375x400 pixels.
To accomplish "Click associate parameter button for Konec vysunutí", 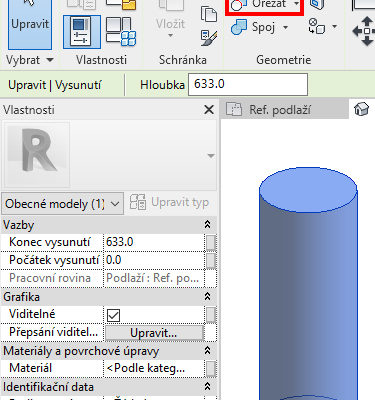I will (x=210, y=242).
